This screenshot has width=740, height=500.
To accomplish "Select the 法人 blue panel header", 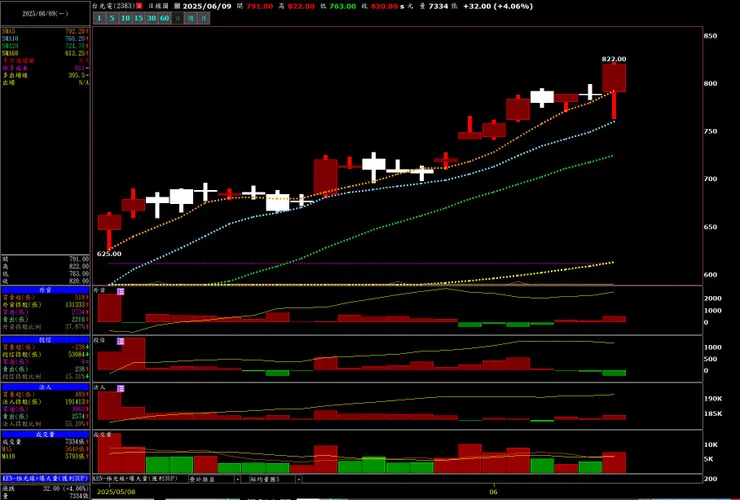I will [45, 387].
